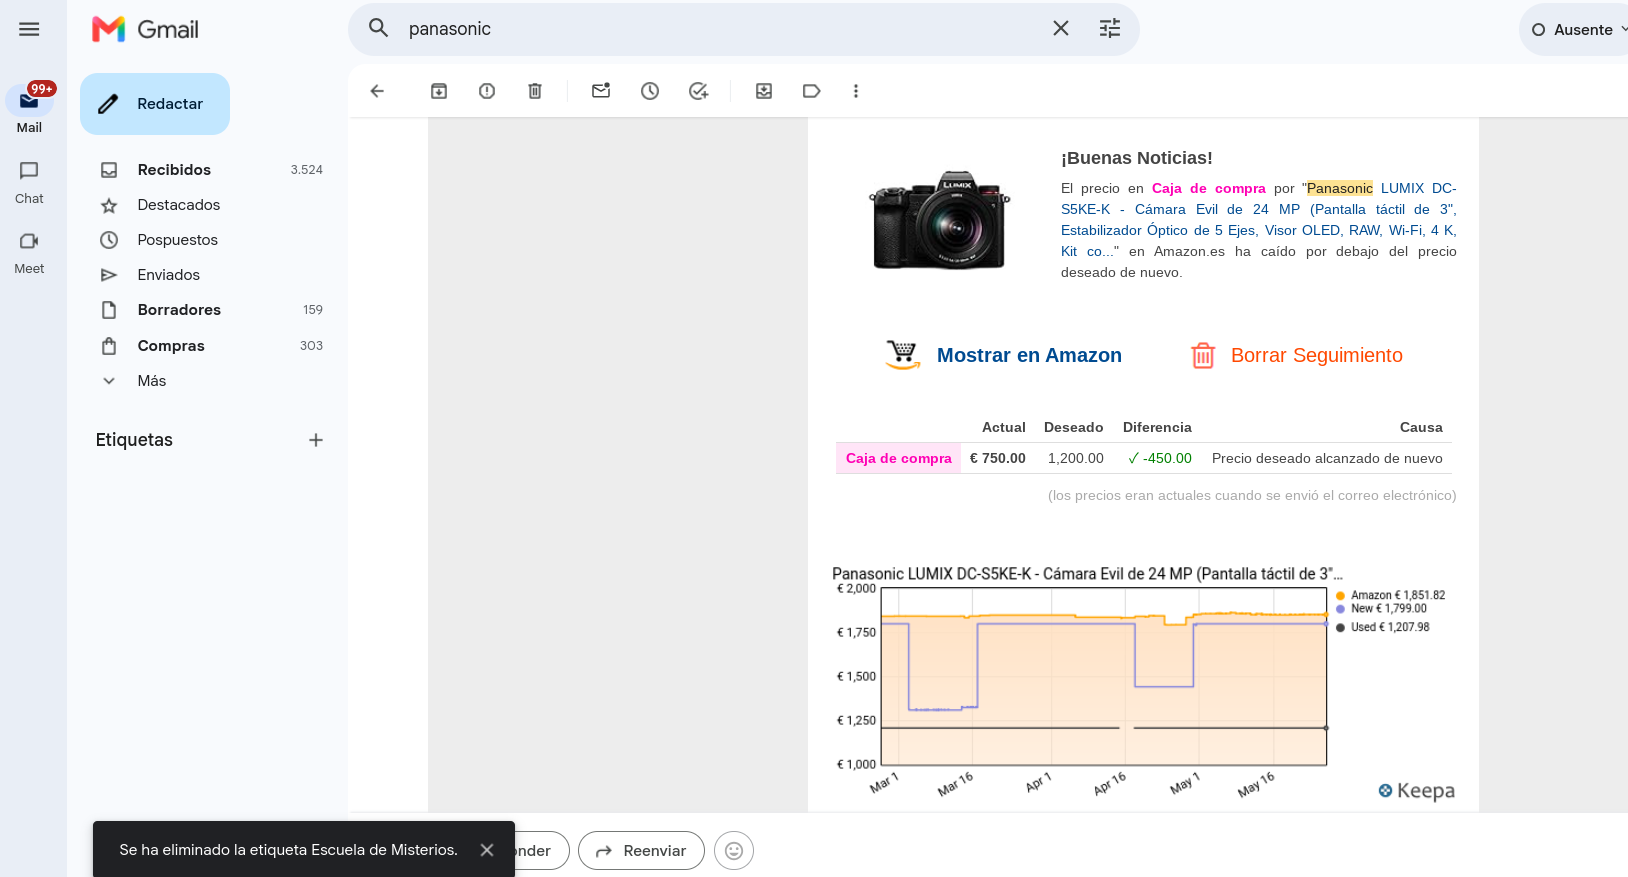This screenshot has width=1628, height=877.
Task: Create a new label with plus icon
Action: [x=316, y=440]
